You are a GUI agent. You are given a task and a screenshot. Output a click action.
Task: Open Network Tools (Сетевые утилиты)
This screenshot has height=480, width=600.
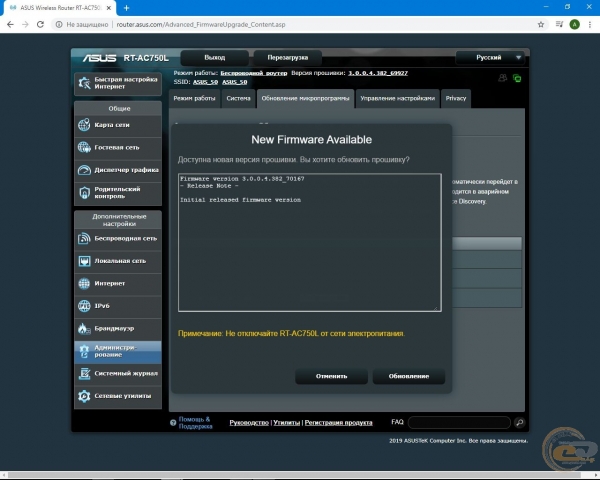[x=118, y=396]
